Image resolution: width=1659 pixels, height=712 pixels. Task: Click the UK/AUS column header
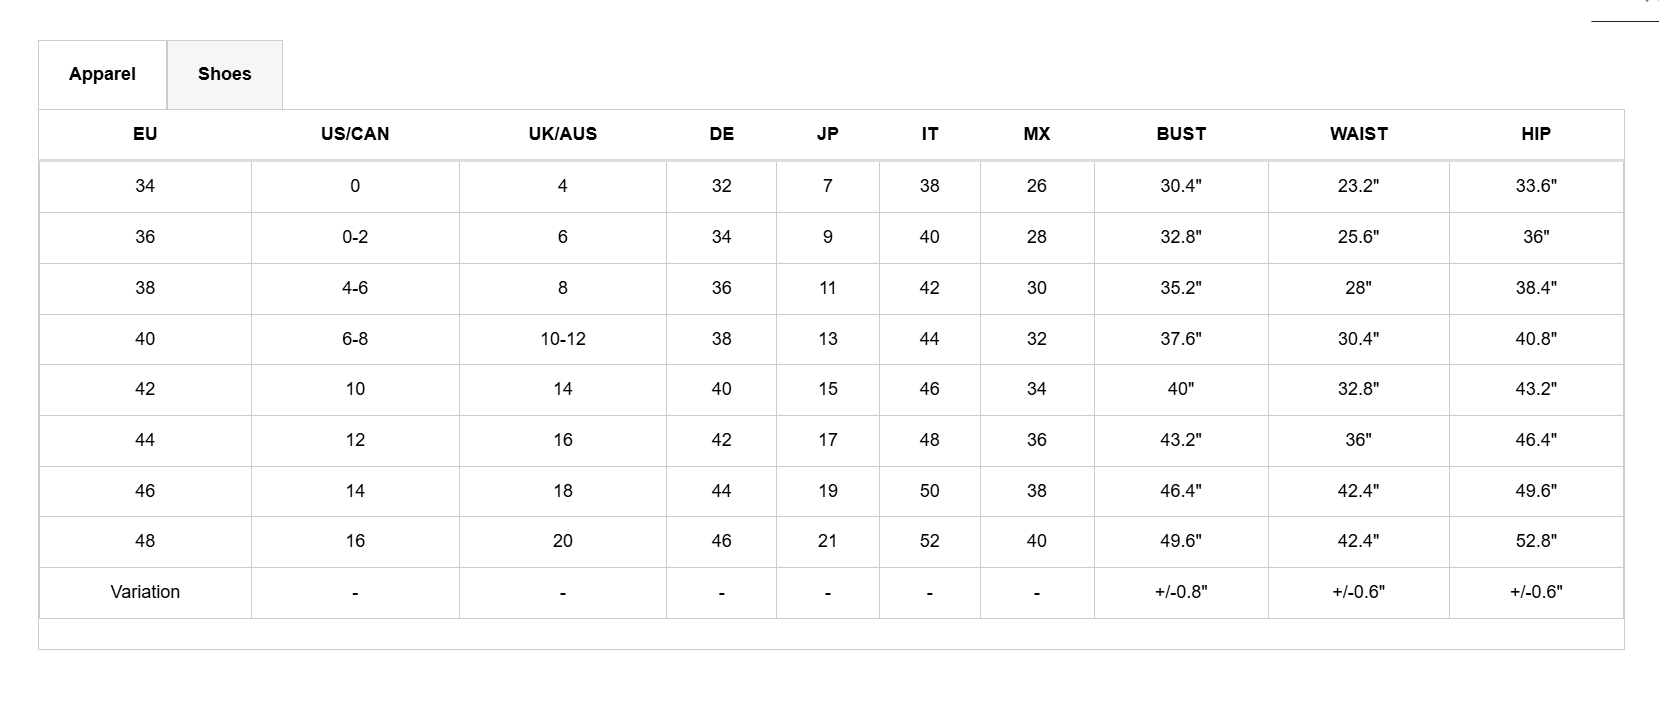point(562,134)
